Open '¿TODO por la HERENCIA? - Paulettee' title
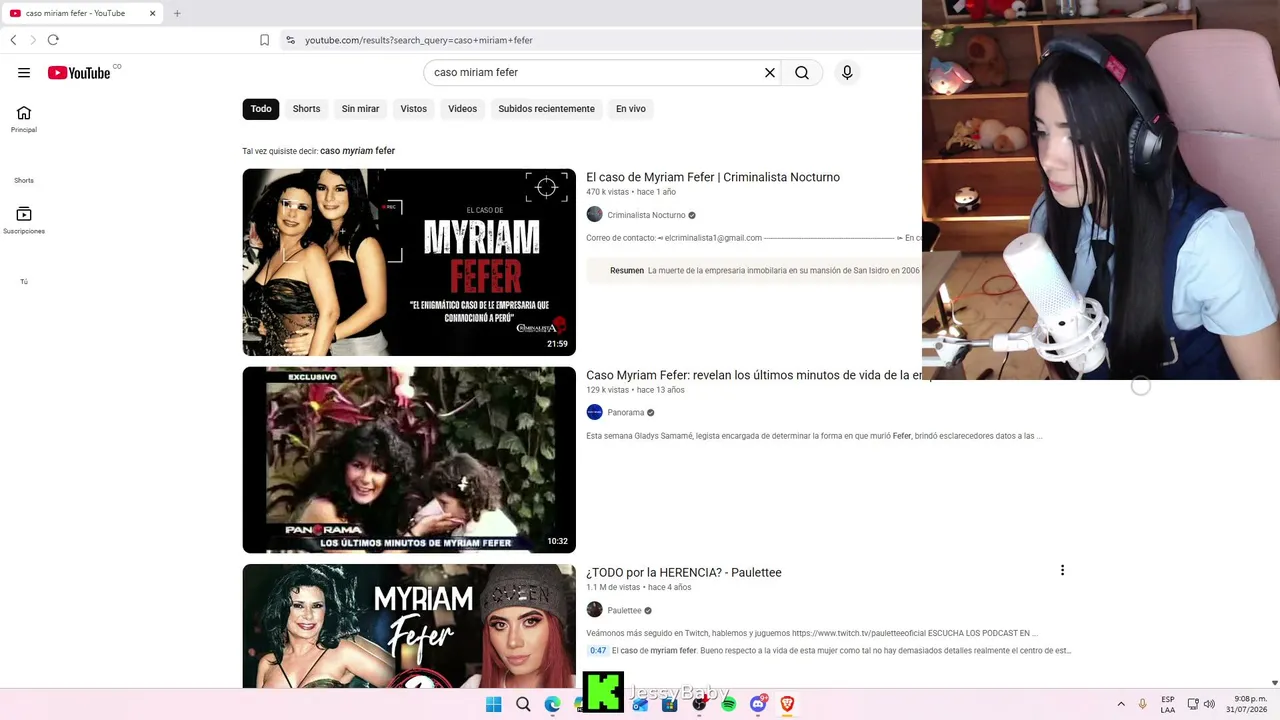The image size is (1280, 720). (684, 573)
